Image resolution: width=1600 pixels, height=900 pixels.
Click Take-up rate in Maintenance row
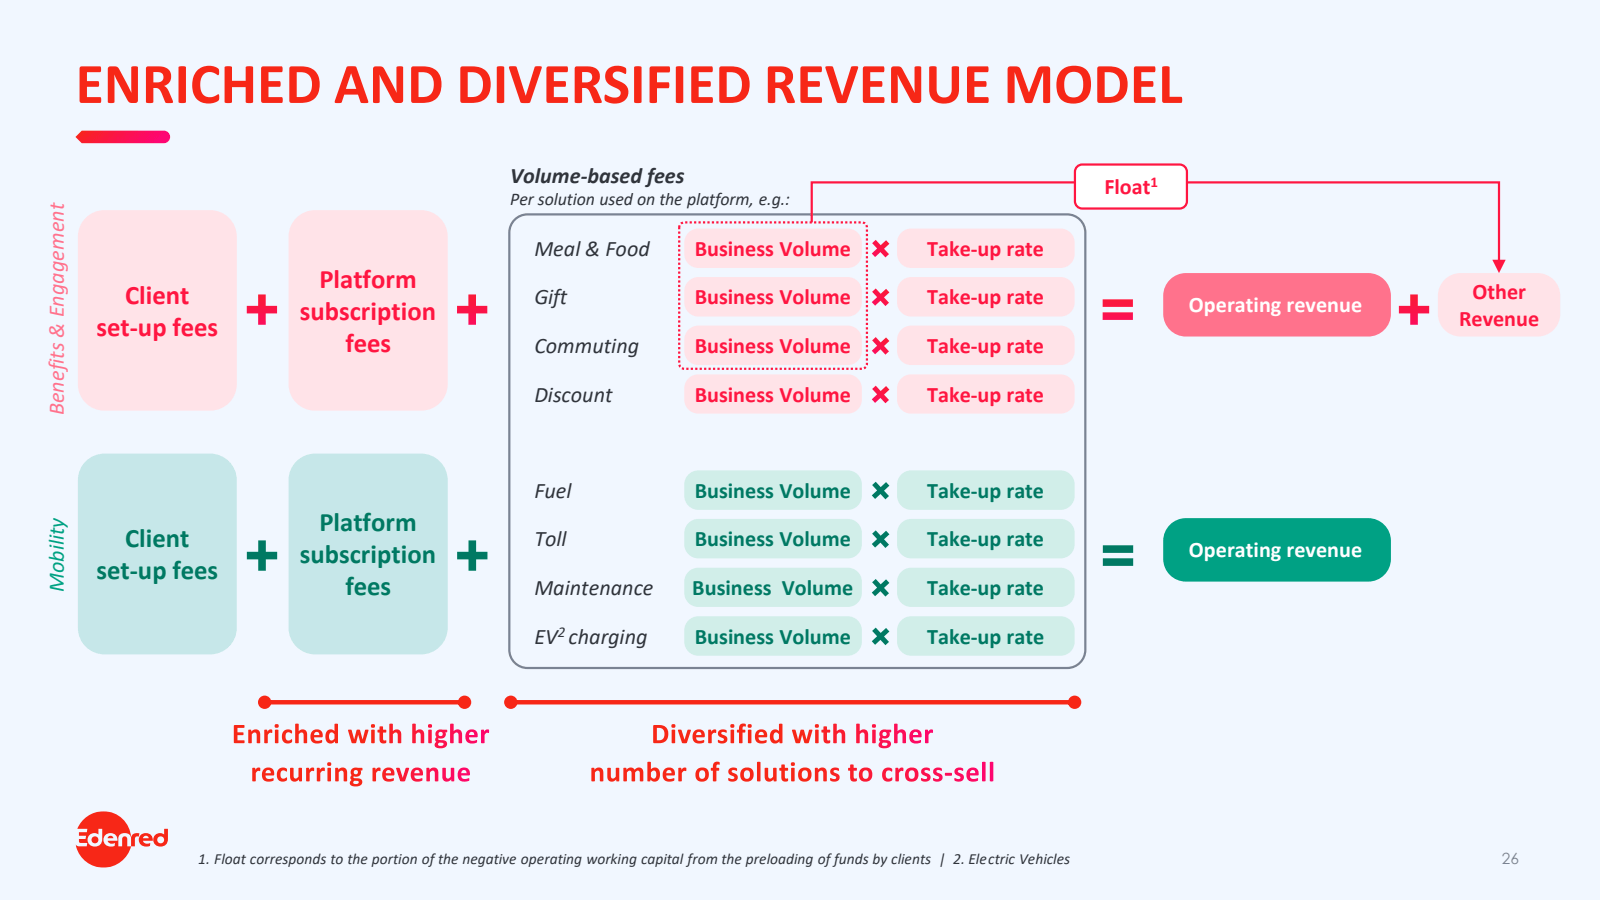tap(986, 588)
